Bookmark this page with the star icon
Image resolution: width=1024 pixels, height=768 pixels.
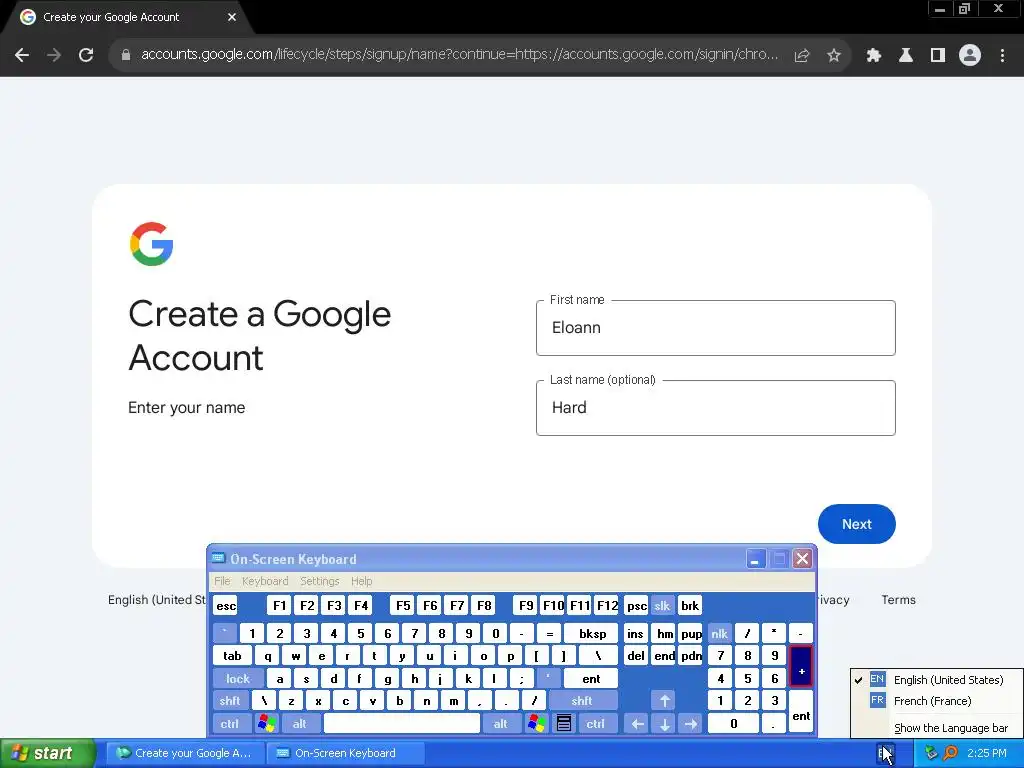click(x=833, y=56)
